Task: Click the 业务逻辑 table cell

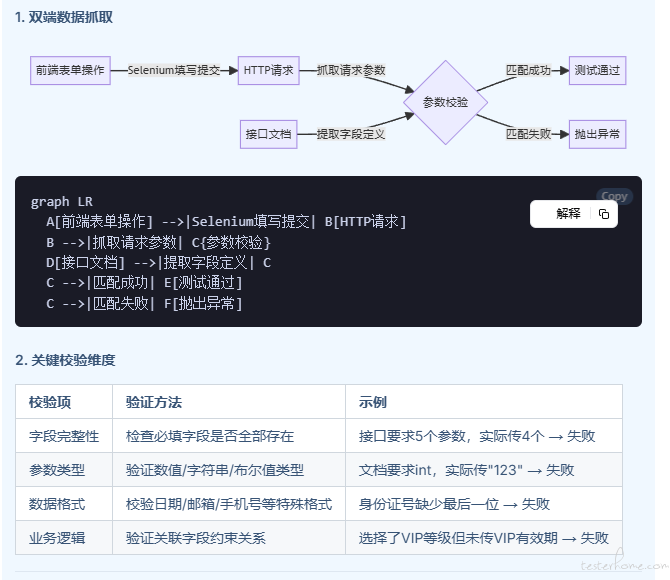Action: click(64, 538)
